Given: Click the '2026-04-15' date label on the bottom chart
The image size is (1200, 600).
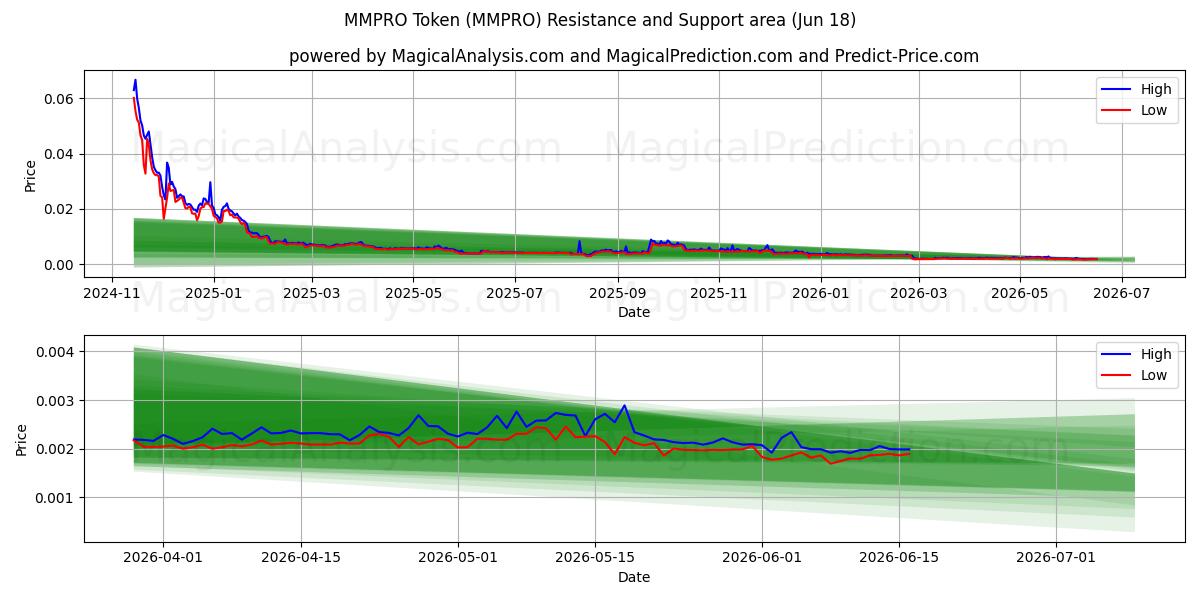Looking at the screenshot, I should pos(301,558).
